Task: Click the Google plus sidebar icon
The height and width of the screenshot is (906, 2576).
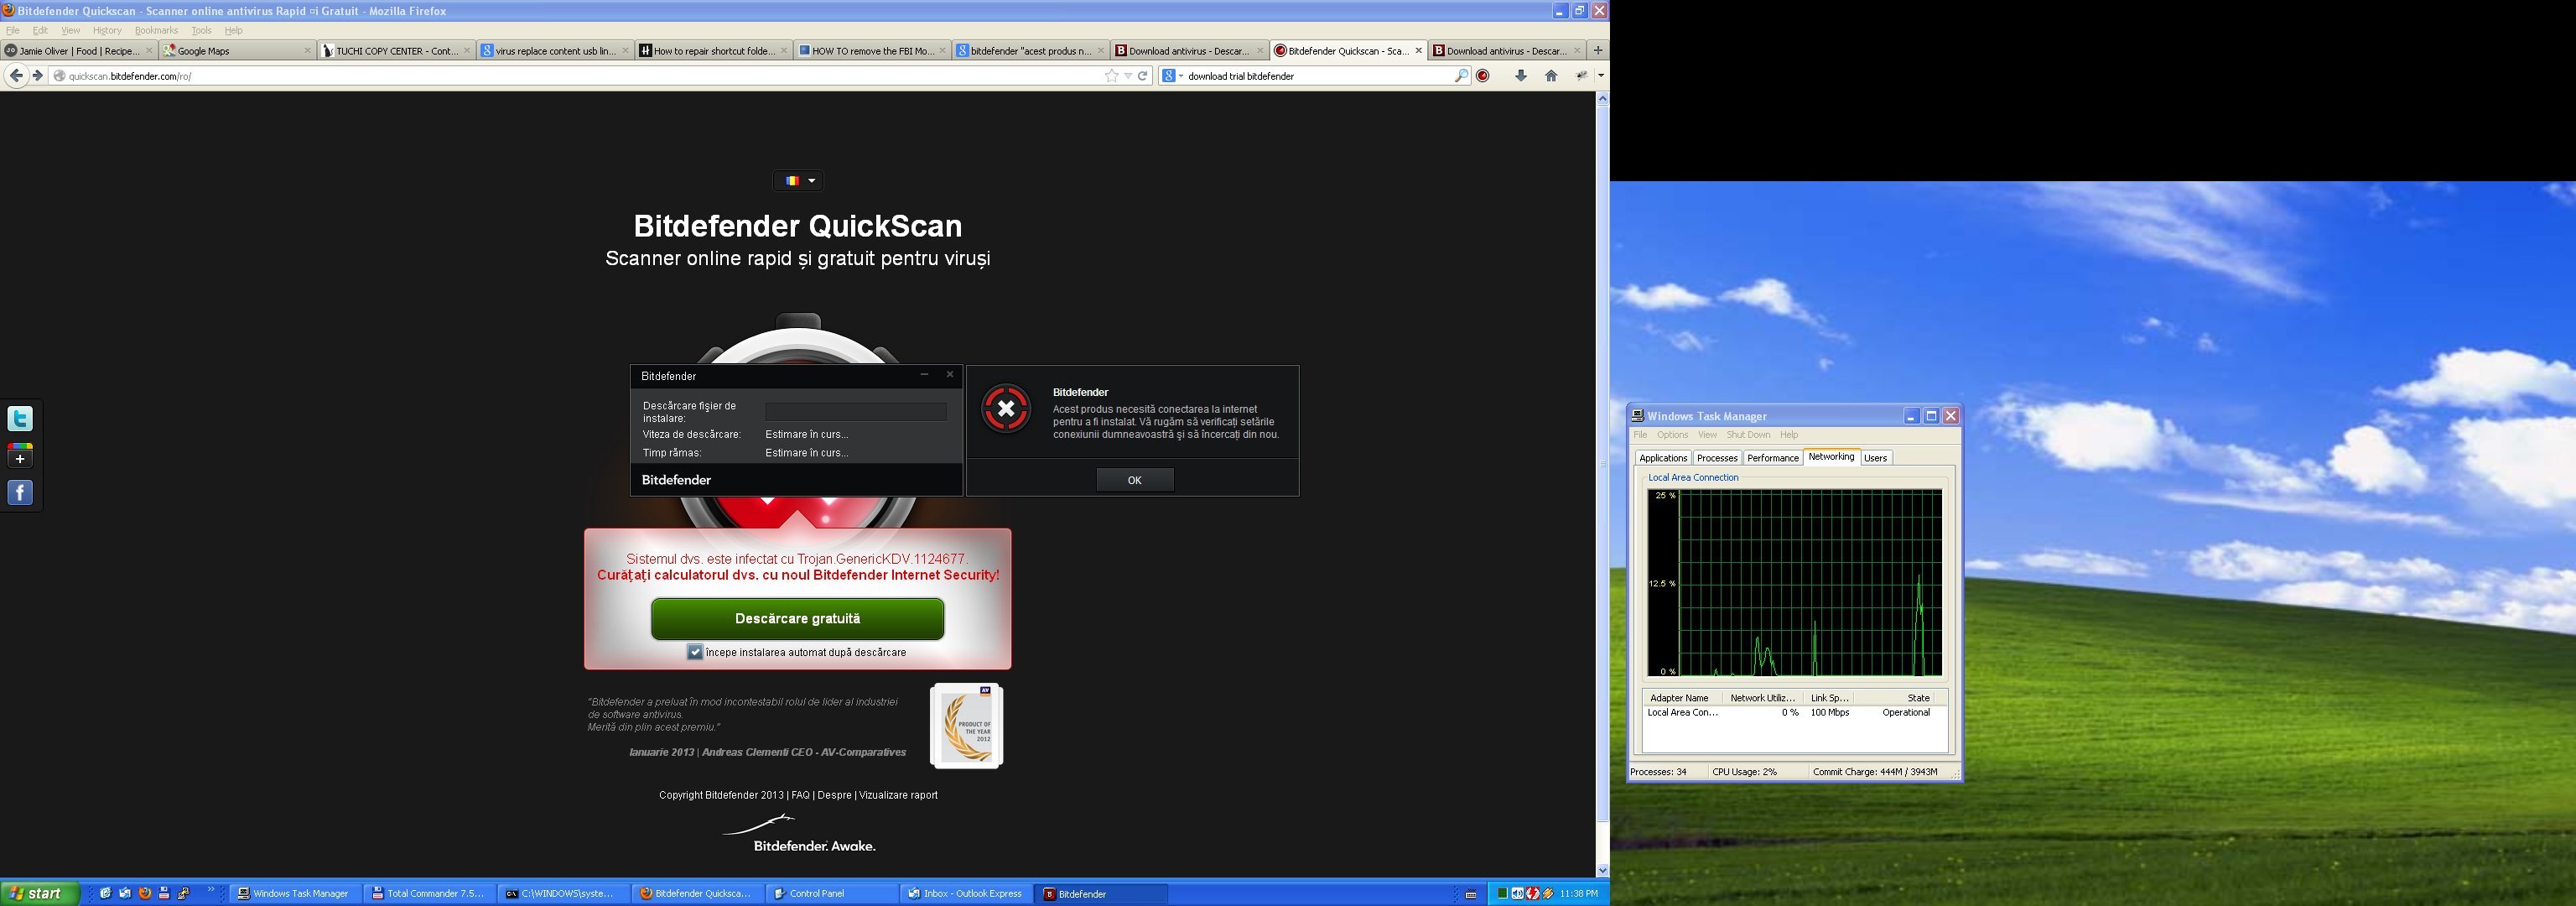Action: (20, 456)
